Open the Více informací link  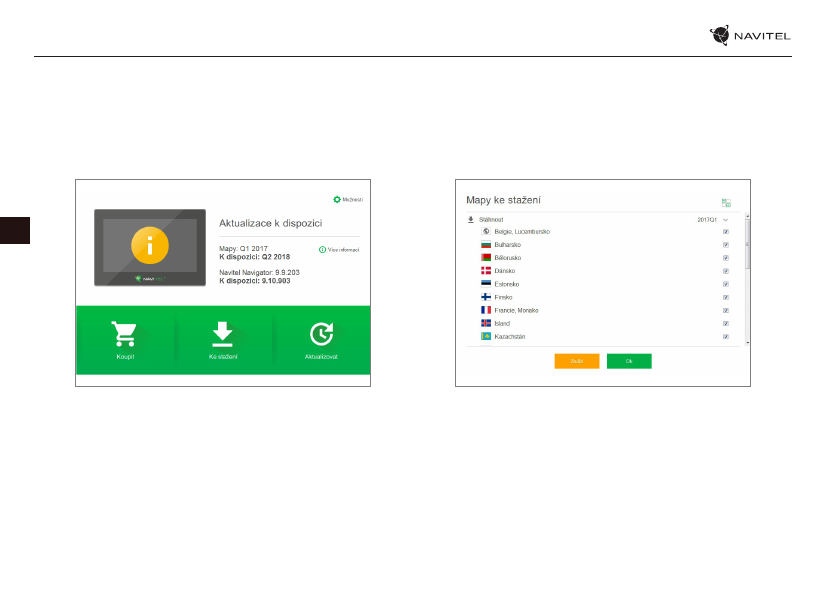(339, 250)
